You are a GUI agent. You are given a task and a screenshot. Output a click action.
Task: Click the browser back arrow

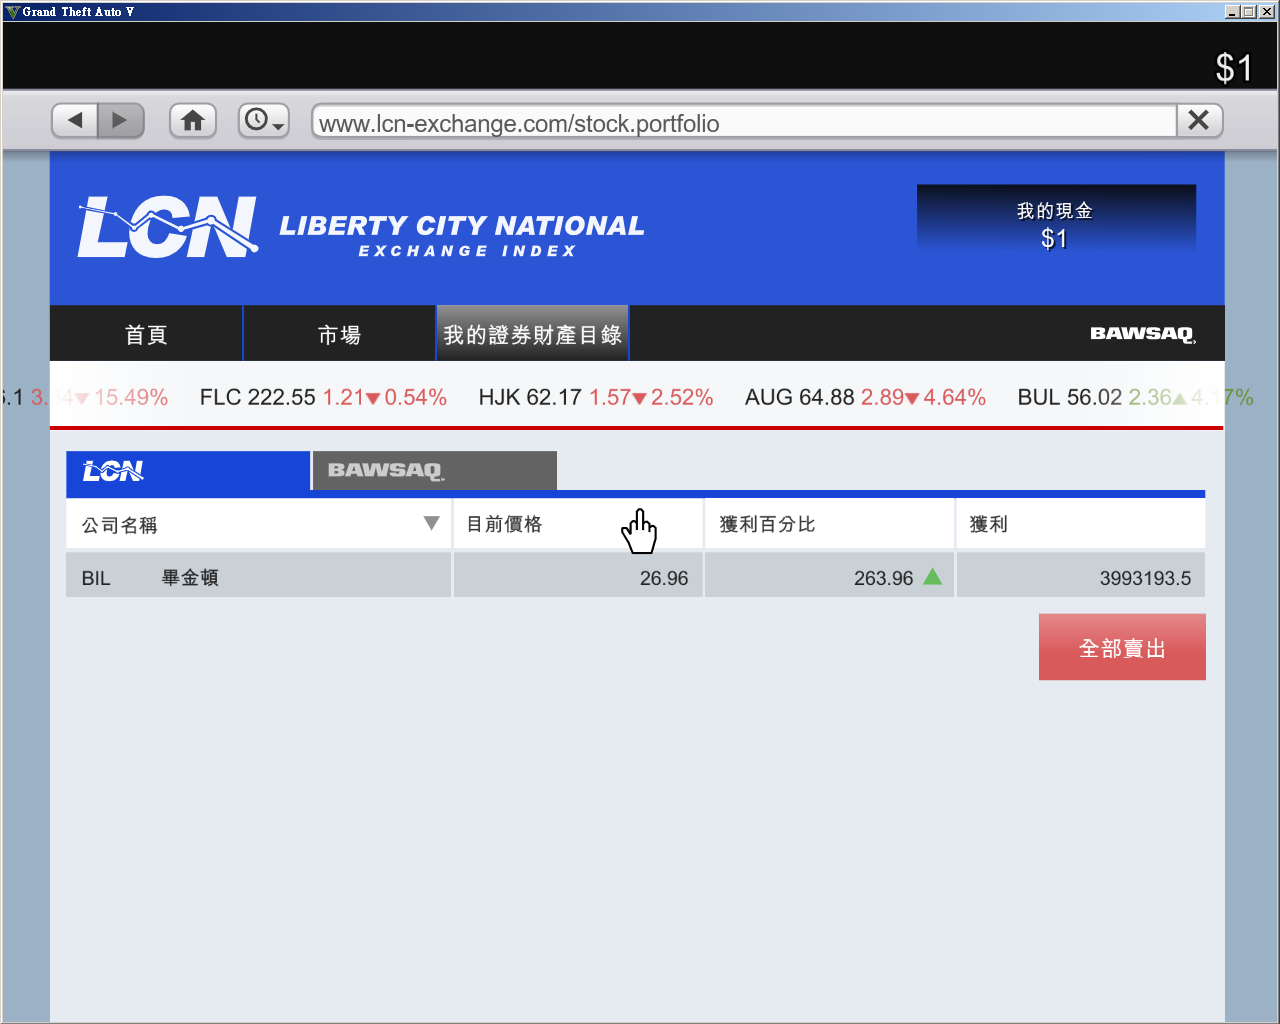click(x=75, y=121)
